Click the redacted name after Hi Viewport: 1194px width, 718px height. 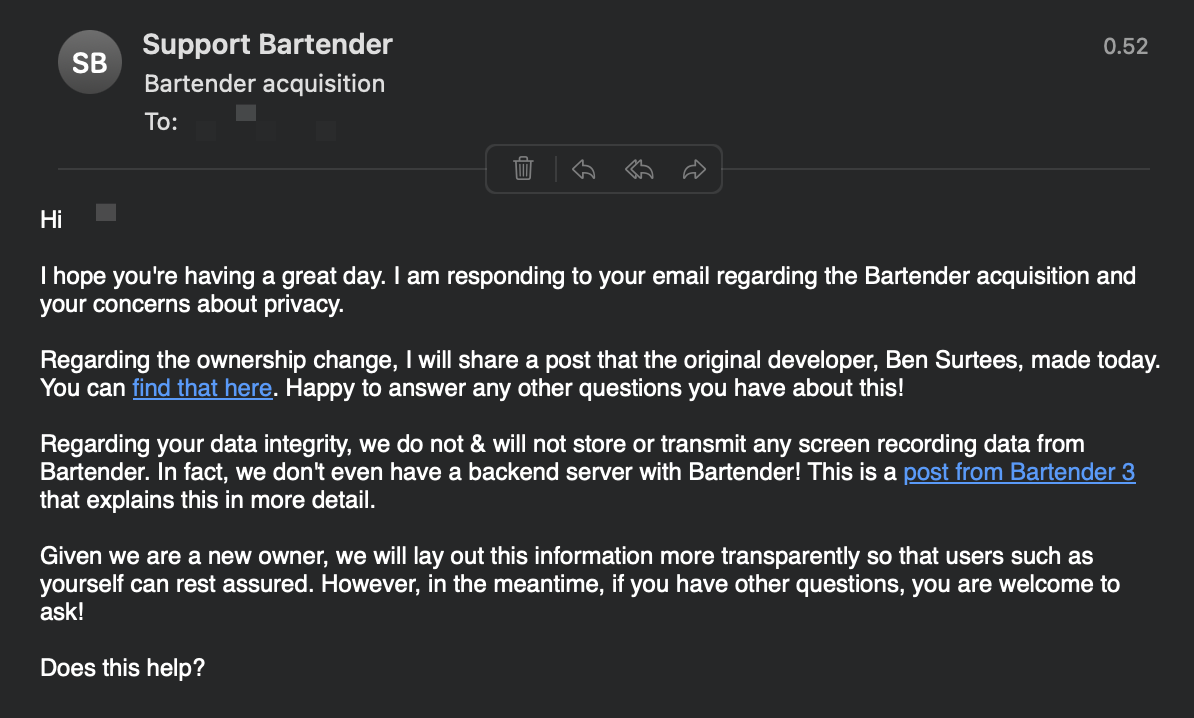click(105, 213)
